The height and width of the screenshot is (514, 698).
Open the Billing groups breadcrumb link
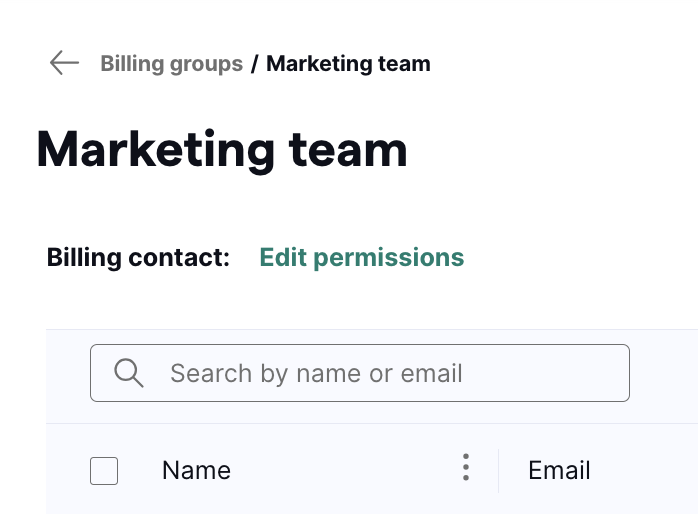[171, 64]
